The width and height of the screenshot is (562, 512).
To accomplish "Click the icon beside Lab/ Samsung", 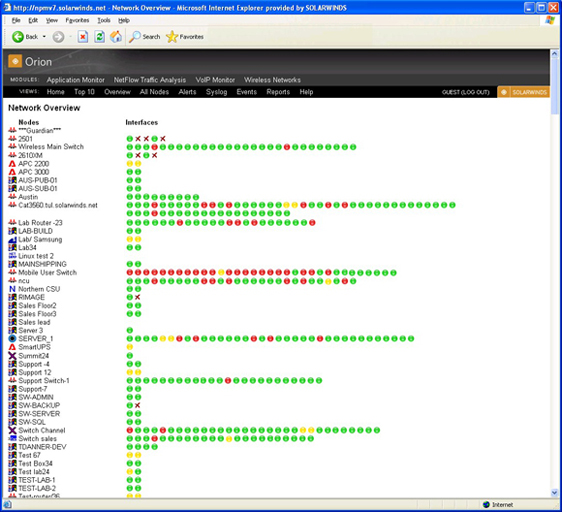I will point(12,239).
